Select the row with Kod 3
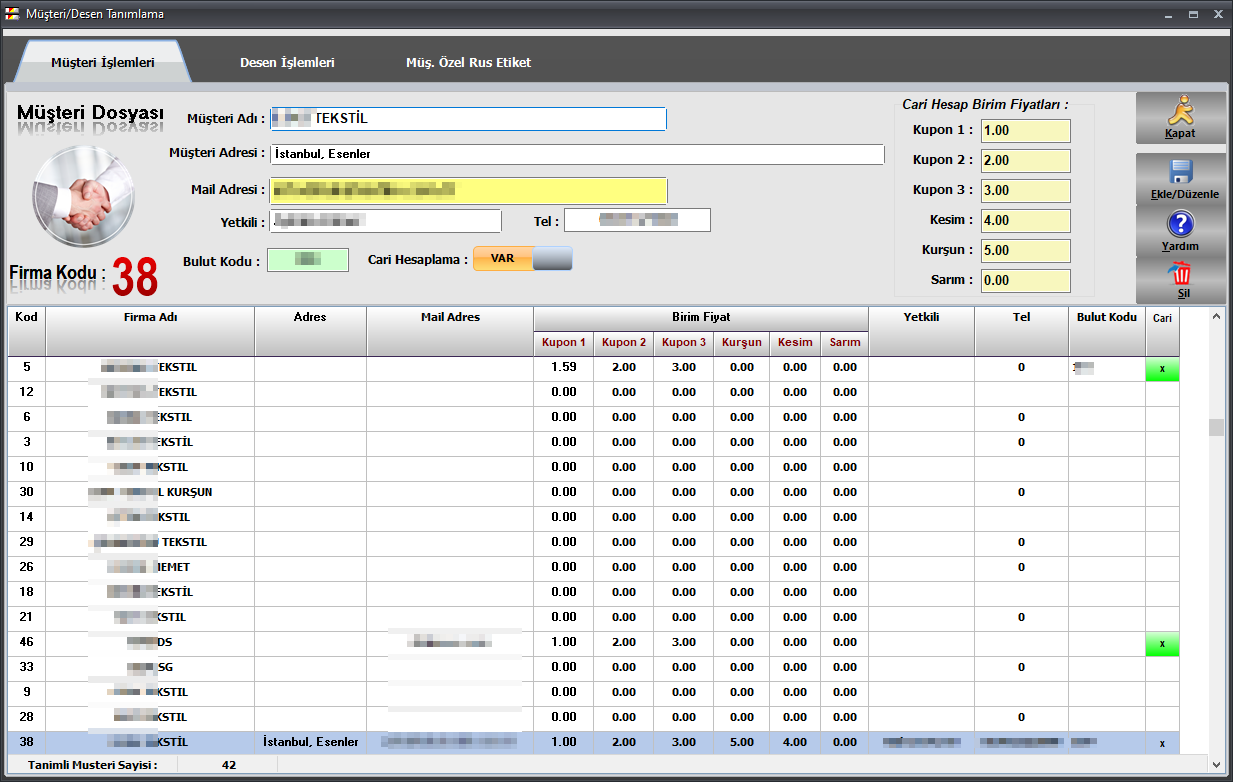1233x782 pixels. point(594,443)
